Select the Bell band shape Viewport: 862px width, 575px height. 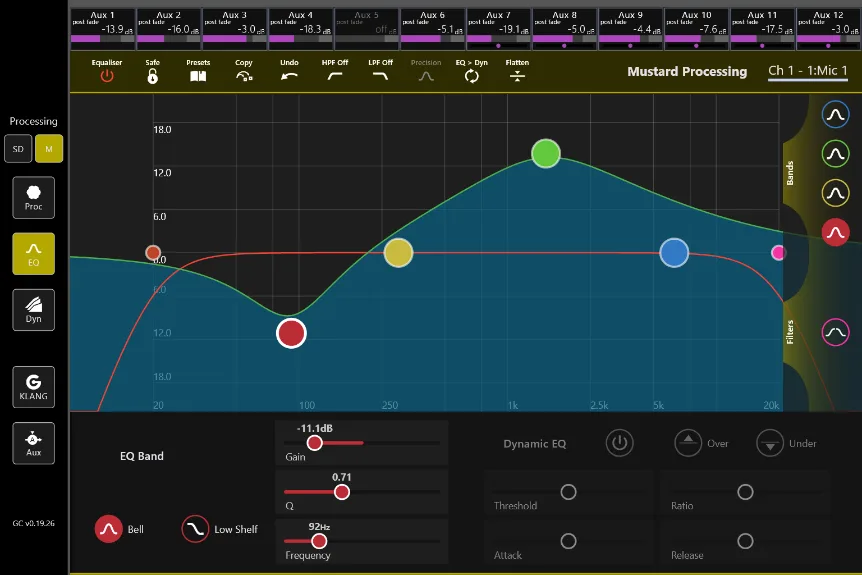point(108,529)
